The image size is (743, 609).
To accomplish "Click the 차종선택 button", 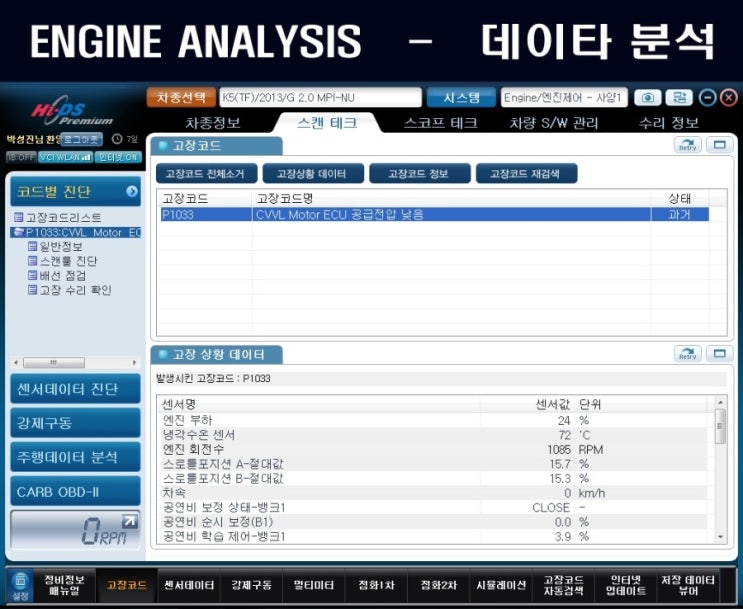I will [181, 98].
